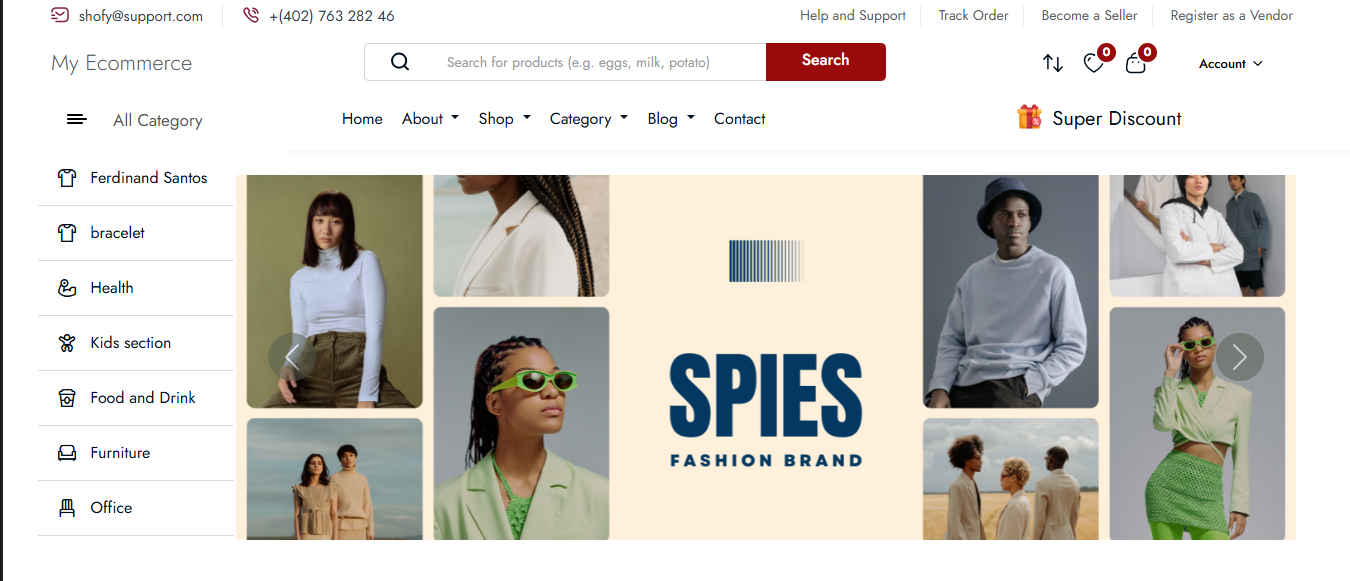Select the Kids section category

(x=130, y=343)
